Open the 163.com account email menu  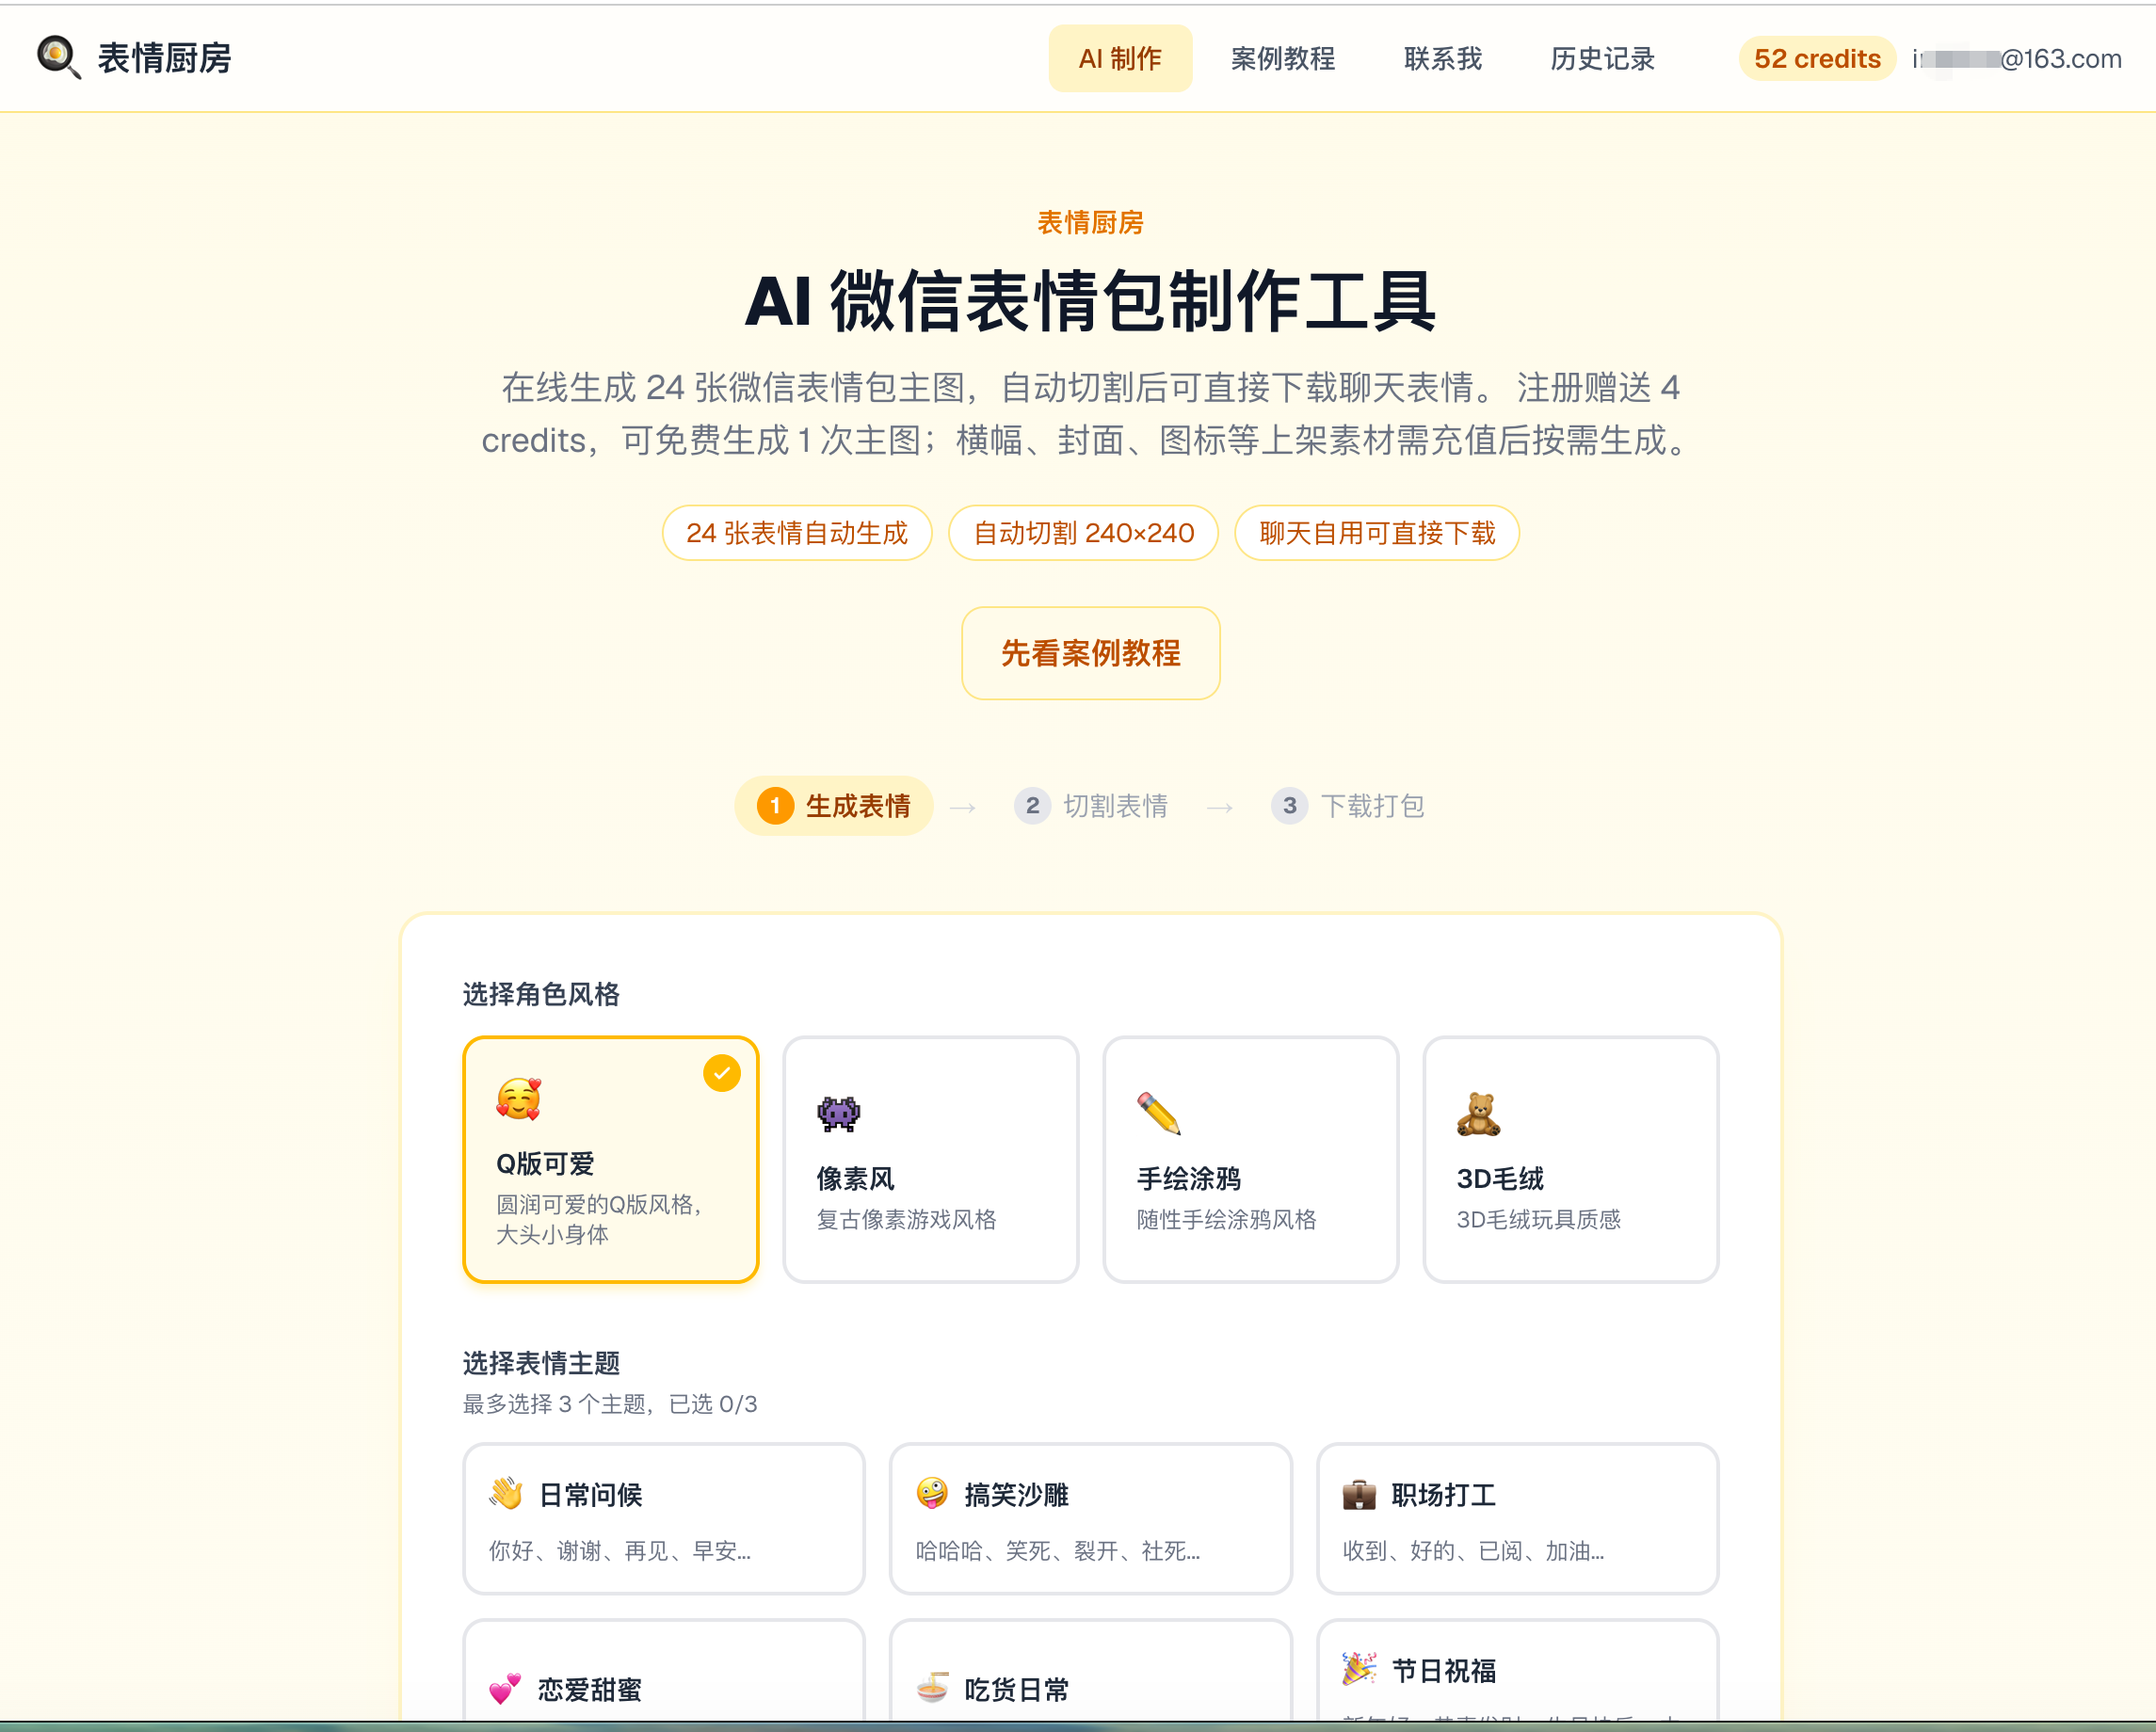click(x=2017, y=58)
